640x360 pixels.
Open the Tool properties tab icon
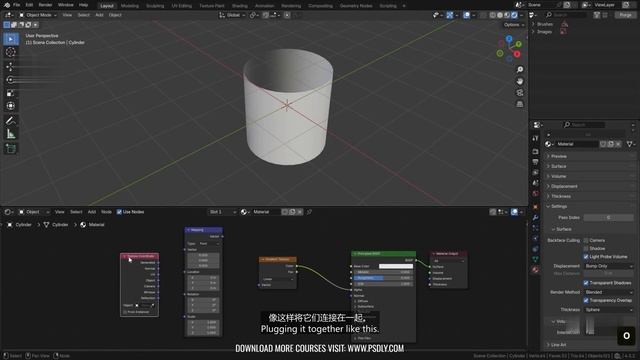point(536,138)
